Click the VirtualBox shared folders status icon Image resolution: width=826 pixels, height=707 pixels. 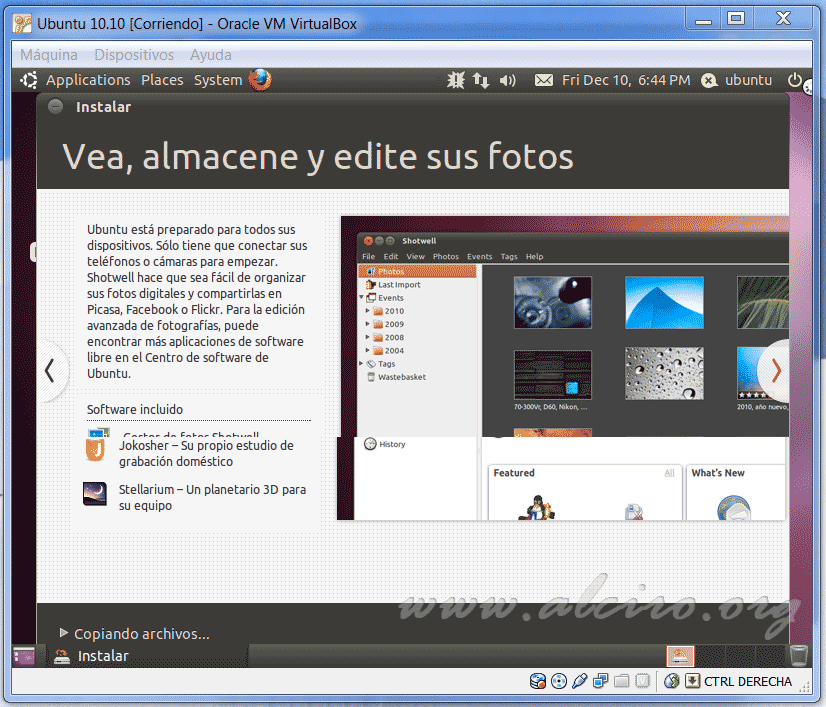click(x=622, y=681)
